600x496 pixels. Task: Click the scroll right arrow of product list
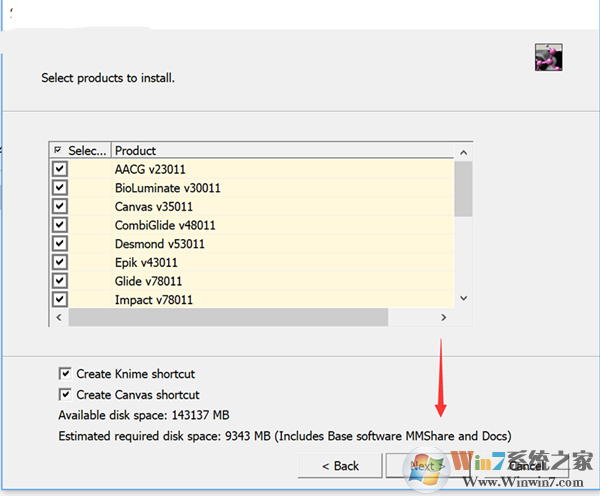[443, 317]
